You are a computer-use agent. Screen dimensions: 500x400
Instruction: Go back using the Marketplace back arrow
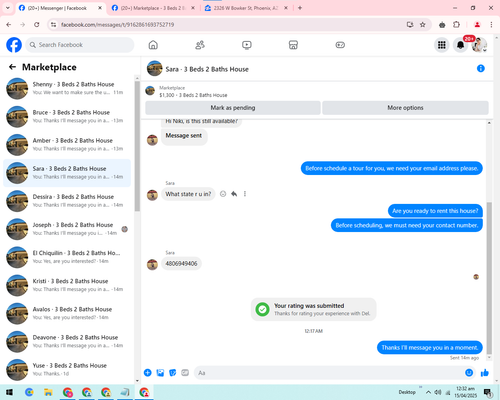point(12,67)
